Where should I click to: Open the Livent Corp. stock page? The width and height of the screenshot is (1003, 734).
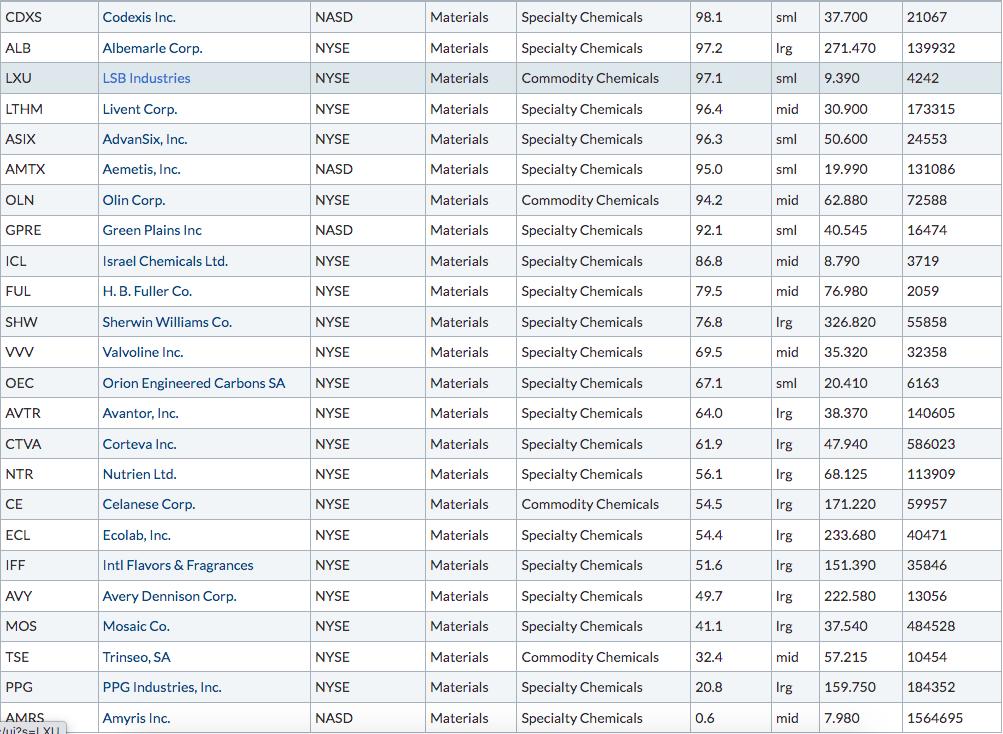(x=139, y=109)
